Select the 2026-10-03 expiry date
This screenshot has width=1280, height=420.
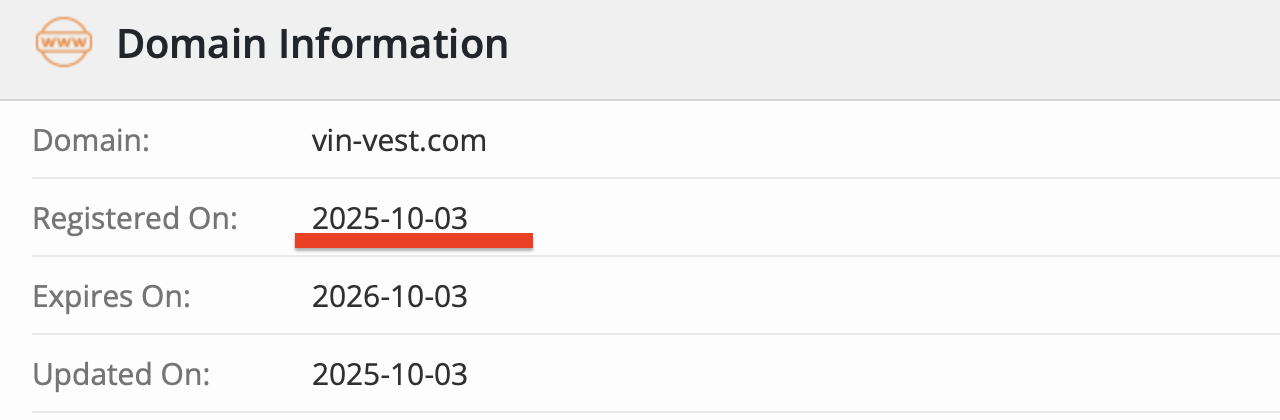[390, 296]
